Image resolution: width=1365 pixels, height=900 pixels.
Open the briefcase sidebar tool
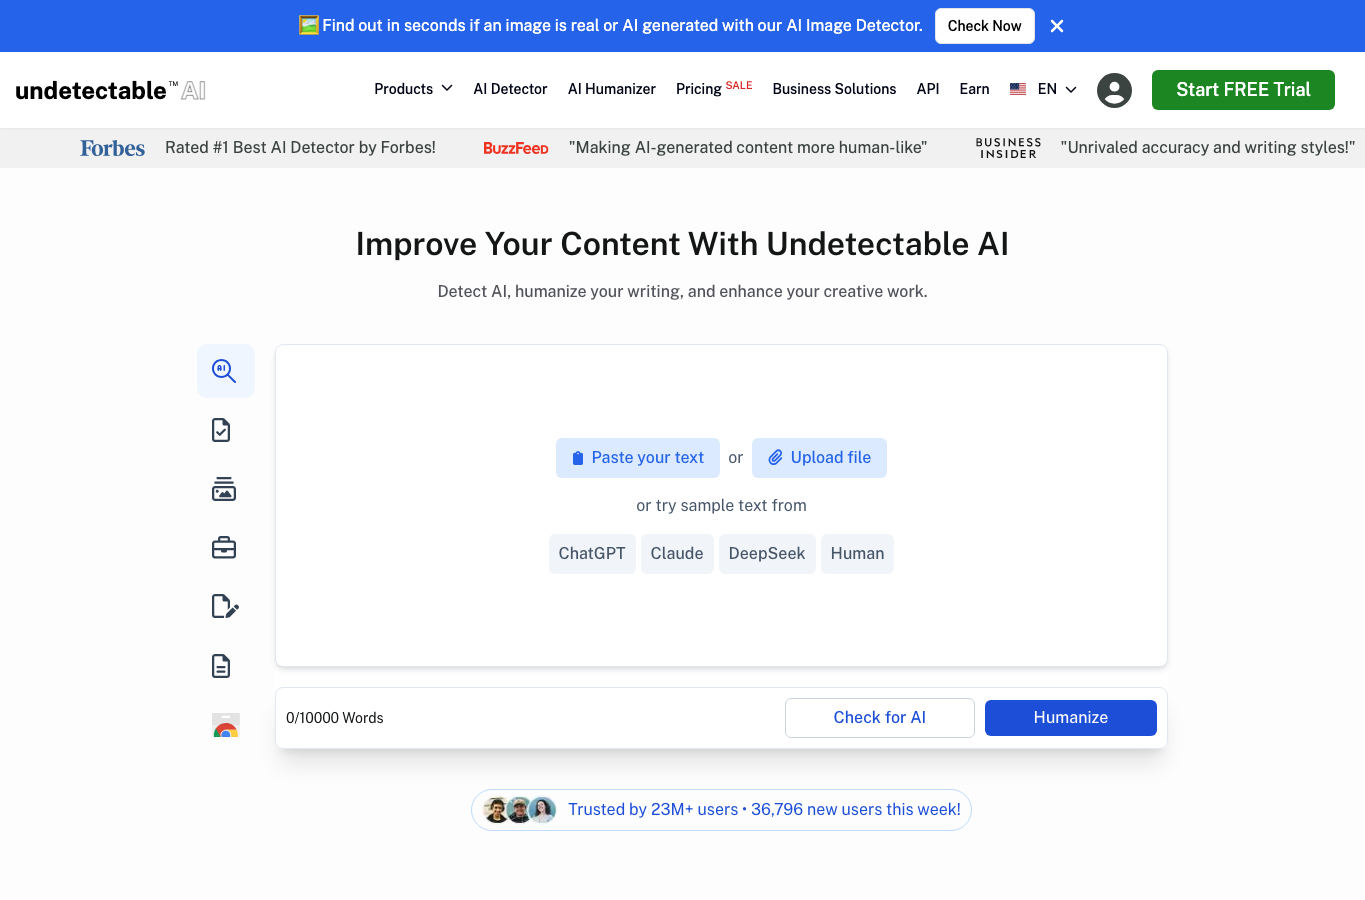coord(224,548)
